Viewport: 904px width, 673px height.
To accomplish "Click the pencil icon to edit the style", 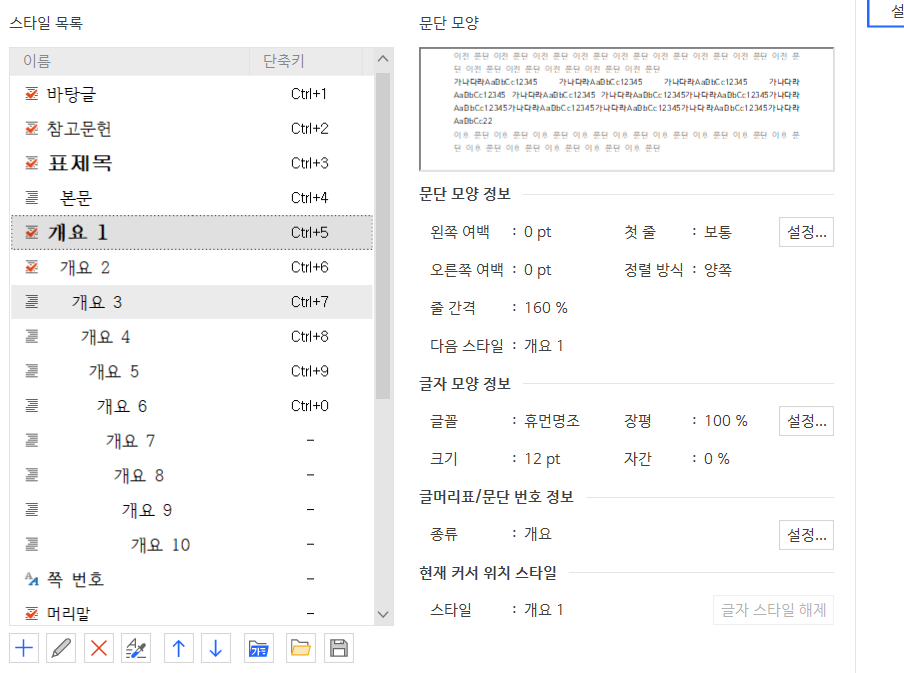I will (x=61, y=648).
